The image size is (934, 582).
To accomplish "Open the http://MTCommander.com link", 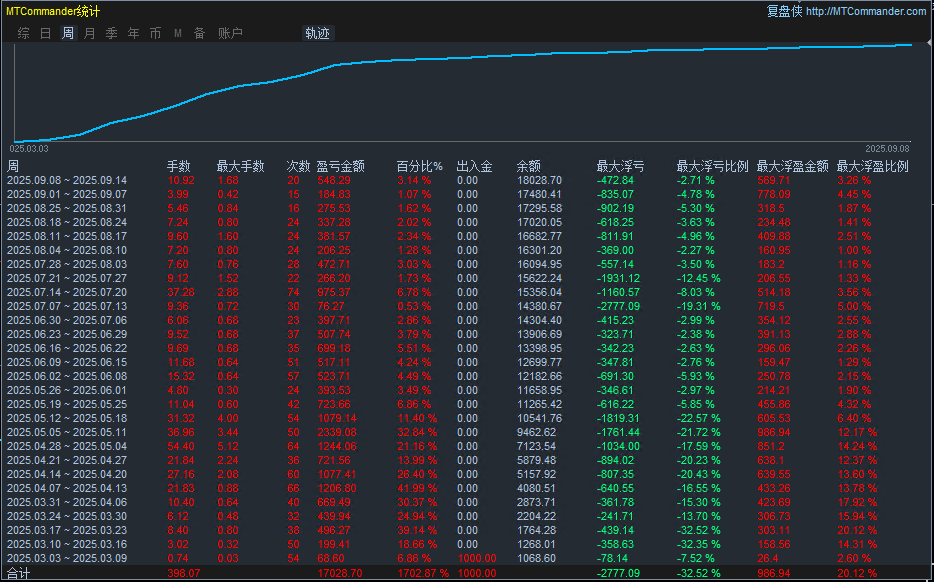I will point(865,11).
